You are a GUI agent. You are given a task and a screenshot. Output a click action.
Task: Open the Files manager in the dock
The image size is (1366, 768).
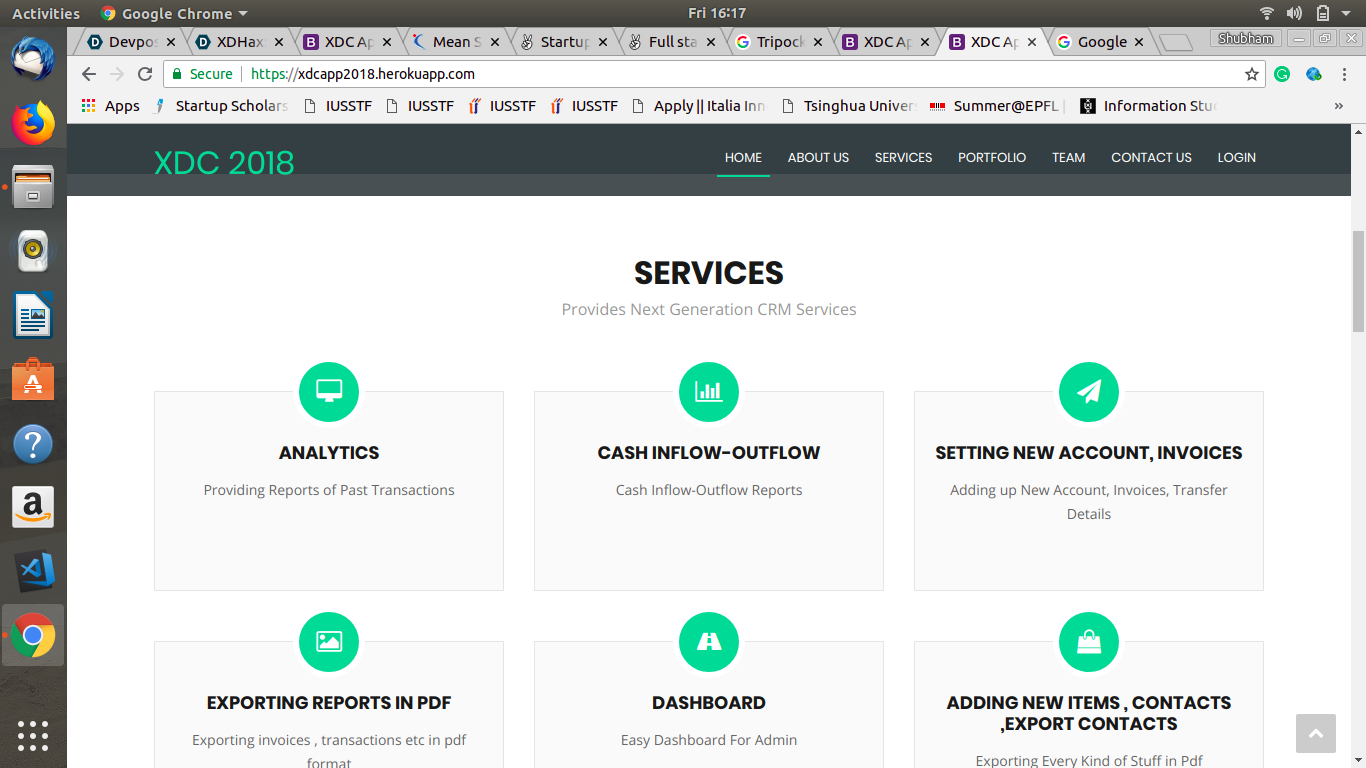[x=33, y=187]
